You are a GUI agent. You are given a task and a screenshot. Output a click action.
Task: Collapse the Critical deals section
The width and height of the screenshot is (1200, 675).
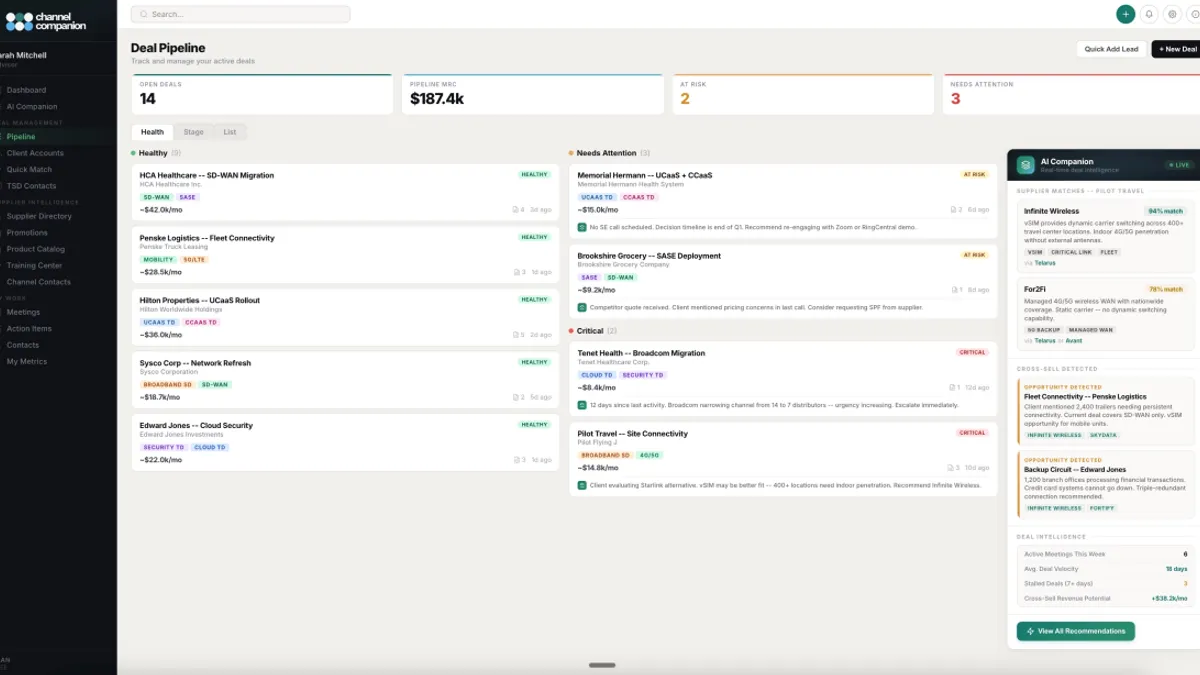click(x=590, y=331)
